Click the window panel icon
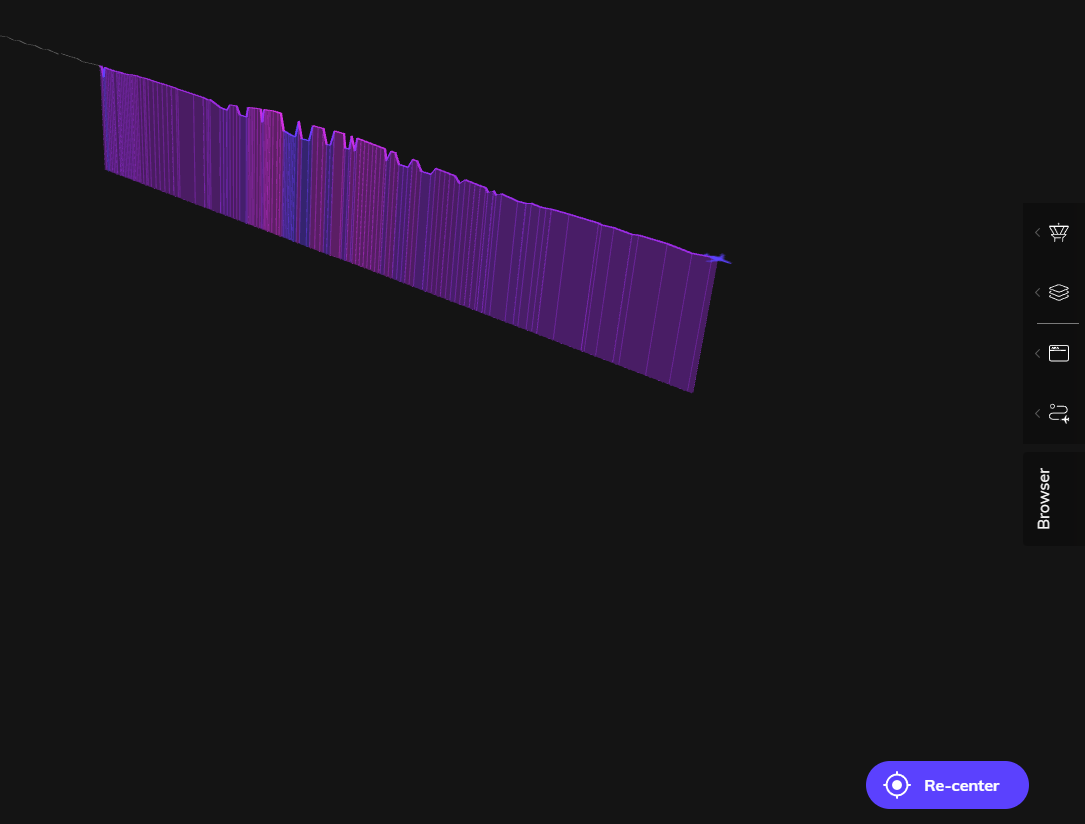This screenshot has height=824, width=1085. 1059,353
